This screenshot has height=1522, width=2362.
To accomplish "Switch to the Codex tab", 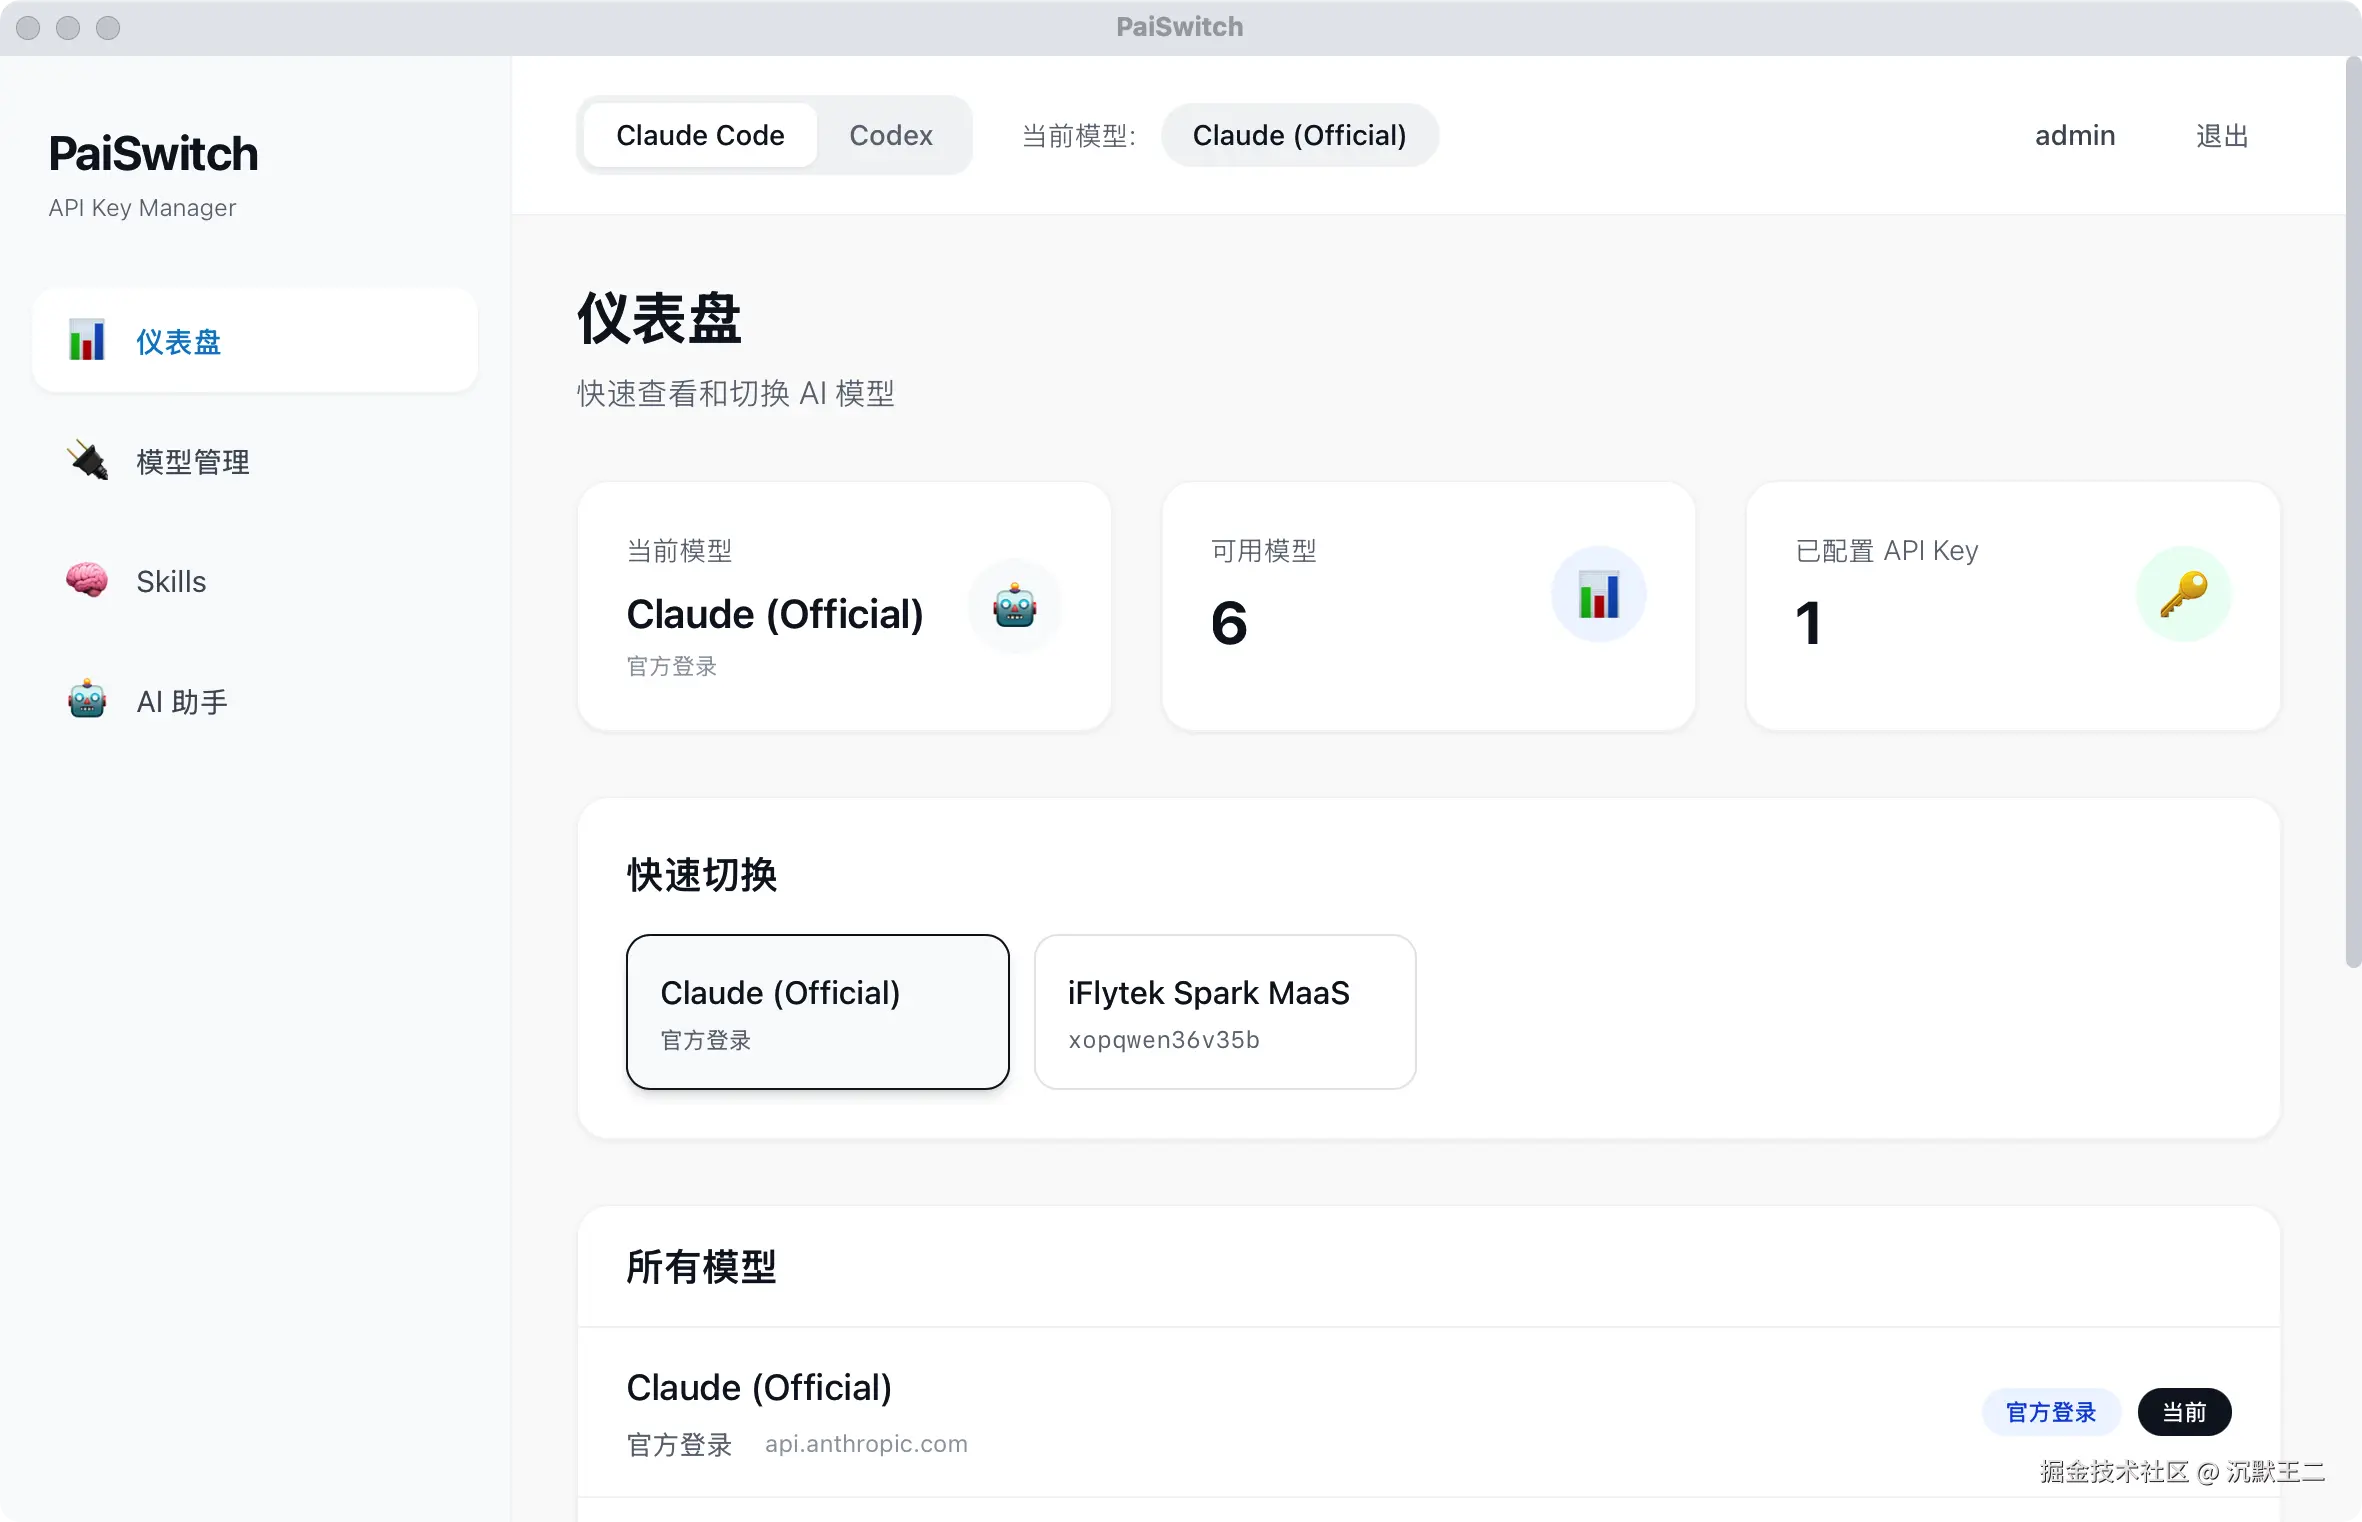I will pyautogui.click(x=891, y=135).
